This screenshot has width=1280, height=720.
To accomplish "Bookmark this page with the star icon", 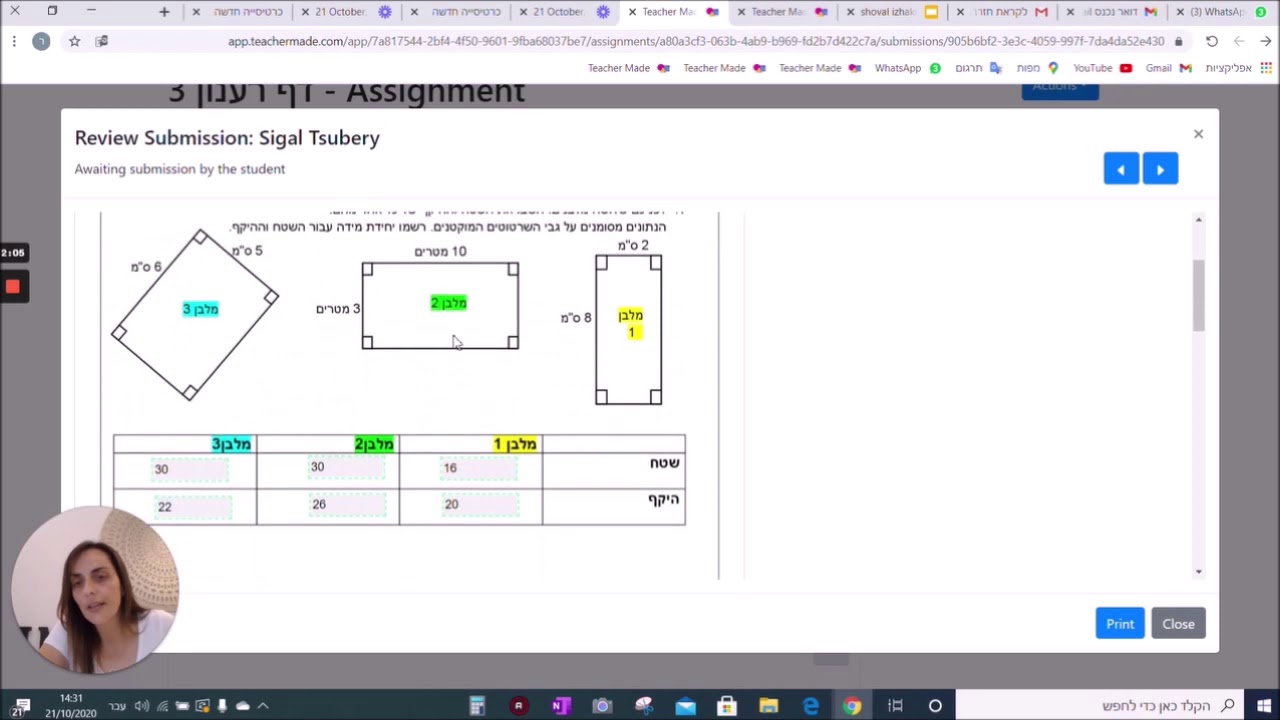I will coord(74,41).
